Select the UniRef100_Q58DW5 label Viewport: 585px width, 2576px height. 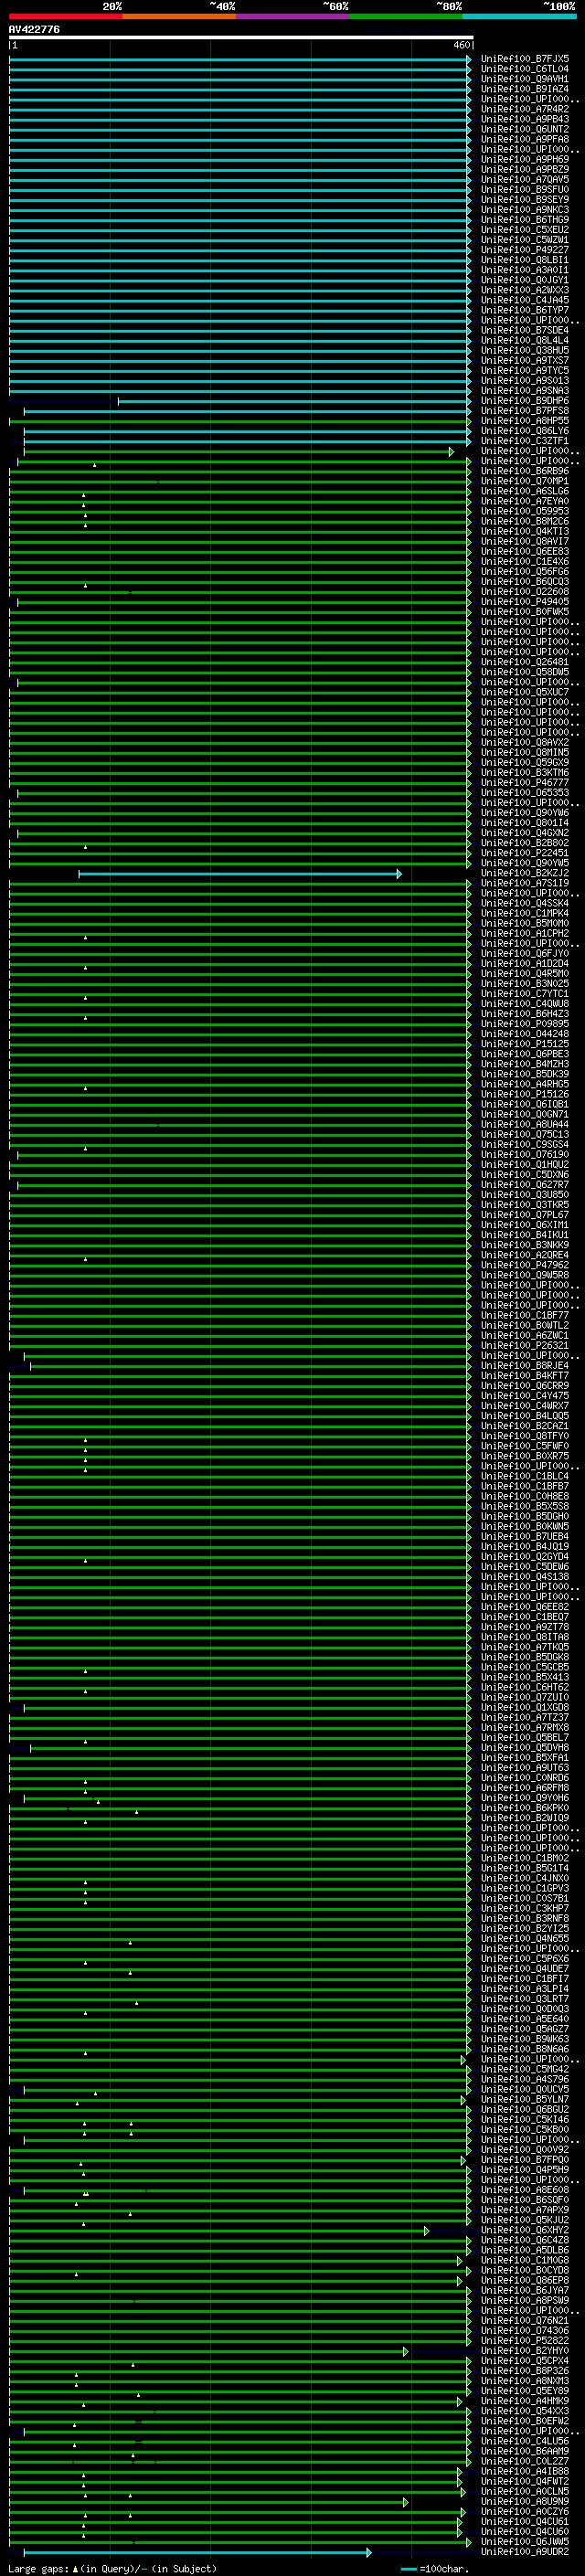coord(524,672)
